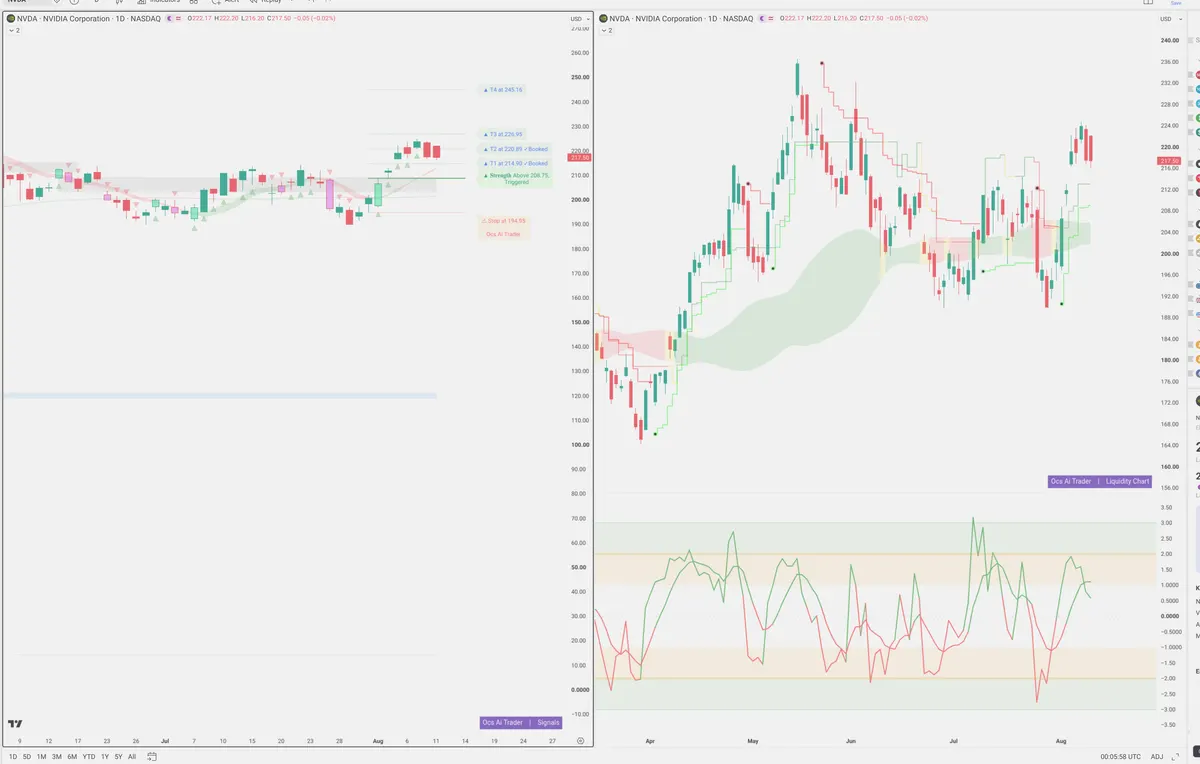
Task: Click the light-blue horizontal zone on left chart
Action: [220, 396]
